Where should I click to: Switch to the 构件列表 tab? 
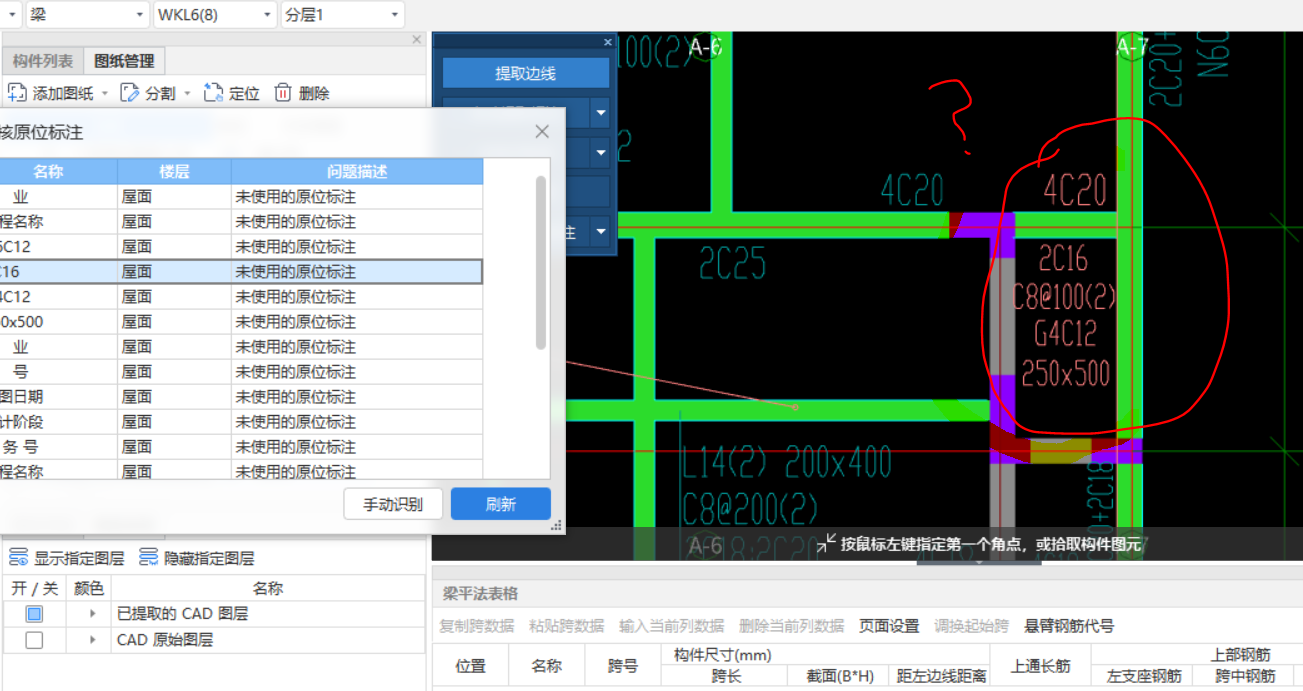pyautogui.click(x=43, y=61)
